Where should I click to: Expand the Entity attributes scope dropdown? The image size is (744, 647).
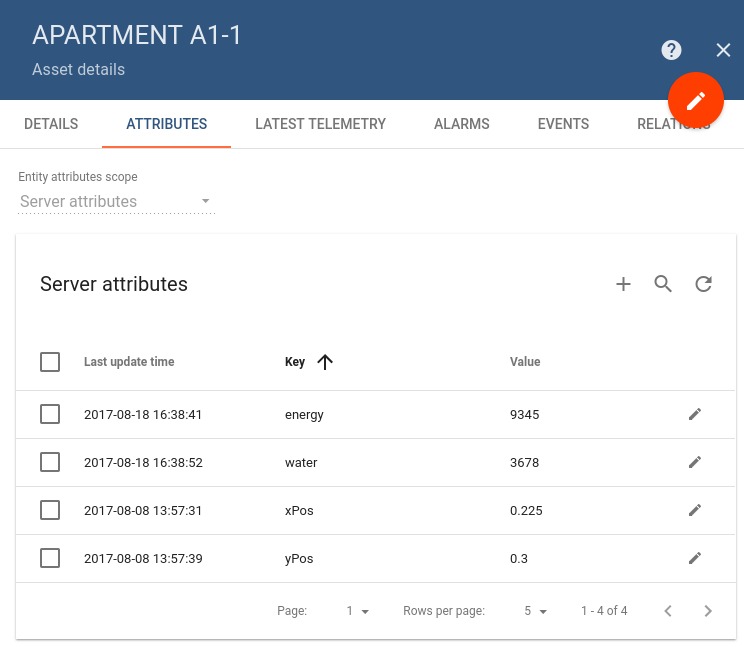point(116,202)
